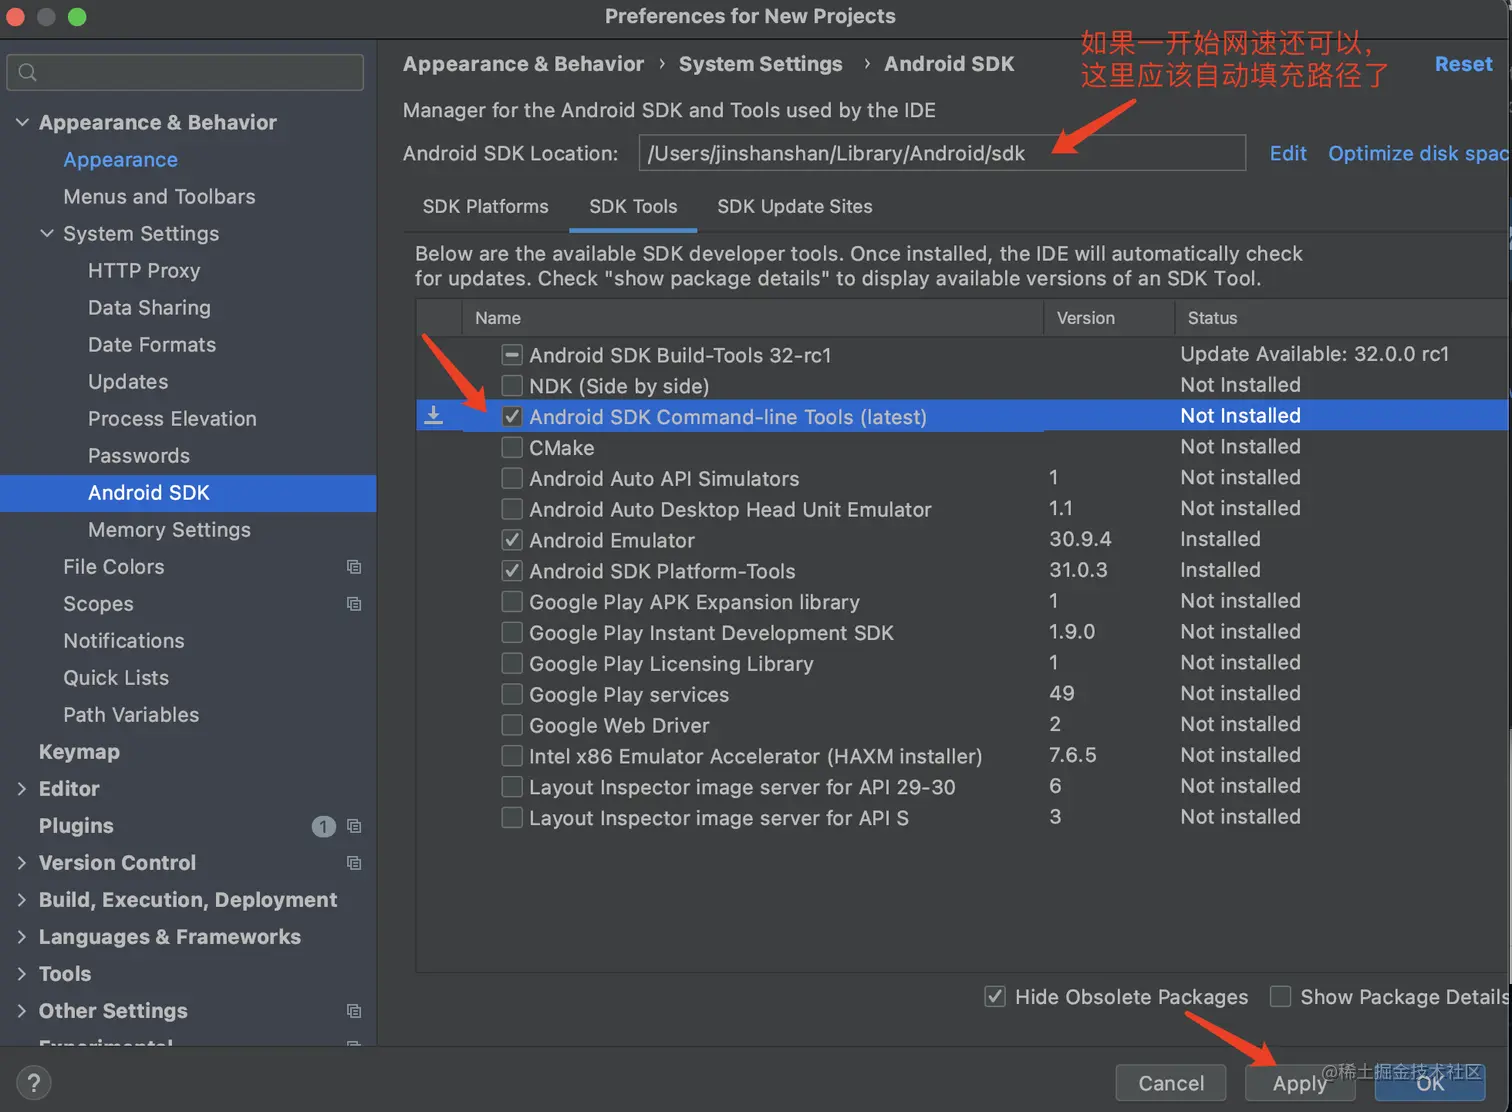This screenshot has width=1512, height=1112.
Task: Select Date Formats settings
Action: 152,345
